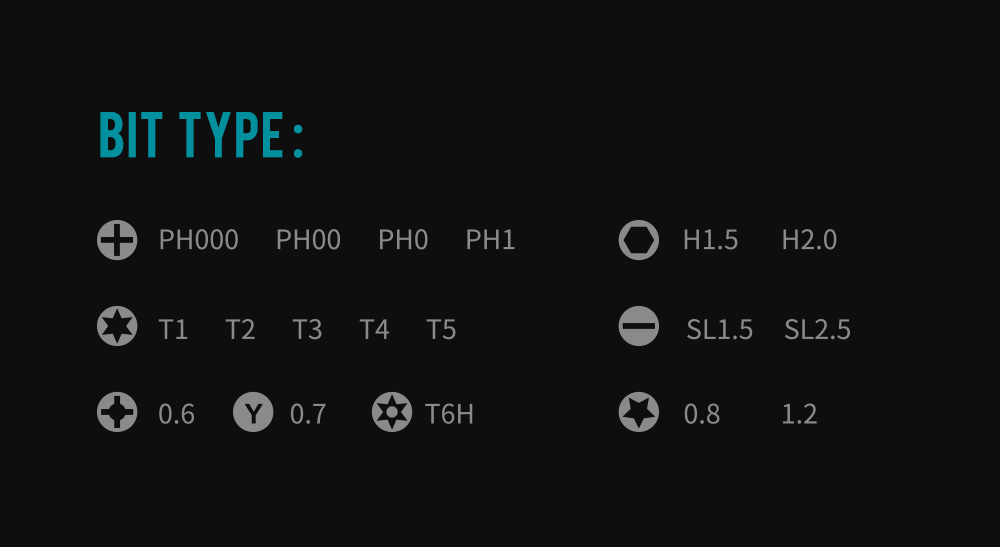Click the 1.2 pentalobe size label

pos(799,415)
